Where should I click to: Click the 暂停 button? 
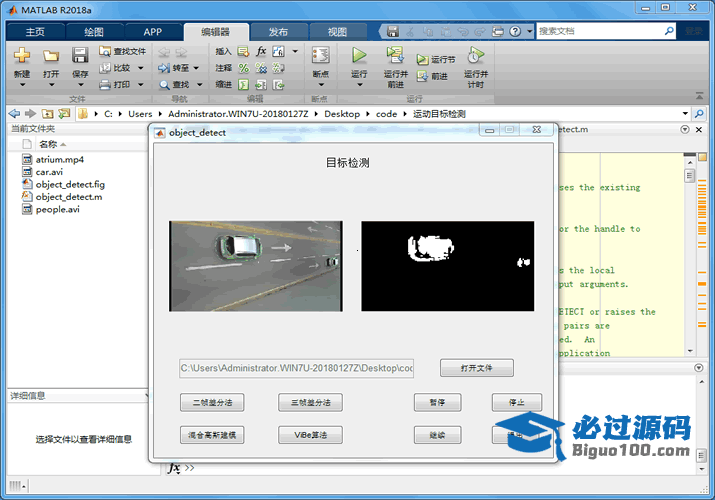(437, 402)
